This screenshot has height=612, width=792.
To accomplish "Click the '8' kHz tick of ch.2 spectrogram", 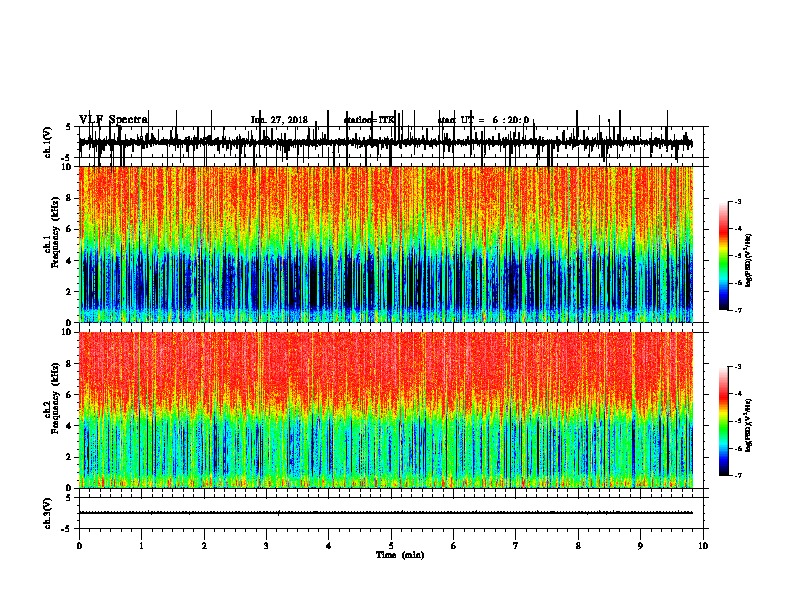I will pyautogui.click(x=69, y=364).
